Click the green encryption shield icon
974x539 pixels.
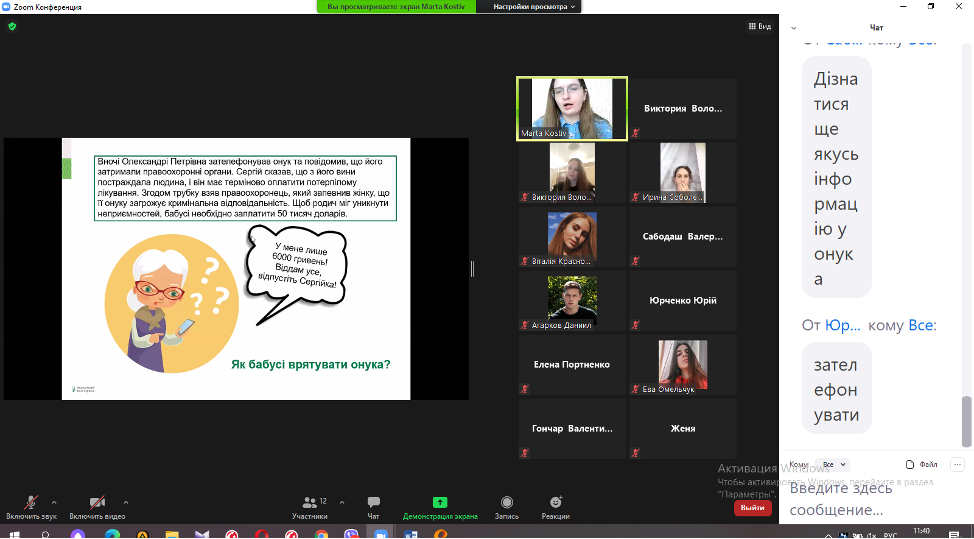coord(12,26)
